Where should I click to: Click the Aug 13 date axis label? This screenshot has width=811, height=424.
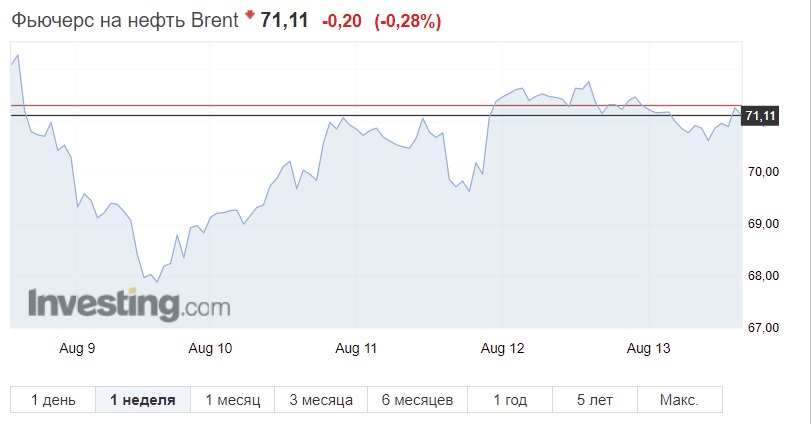click(x=648, y=348)
